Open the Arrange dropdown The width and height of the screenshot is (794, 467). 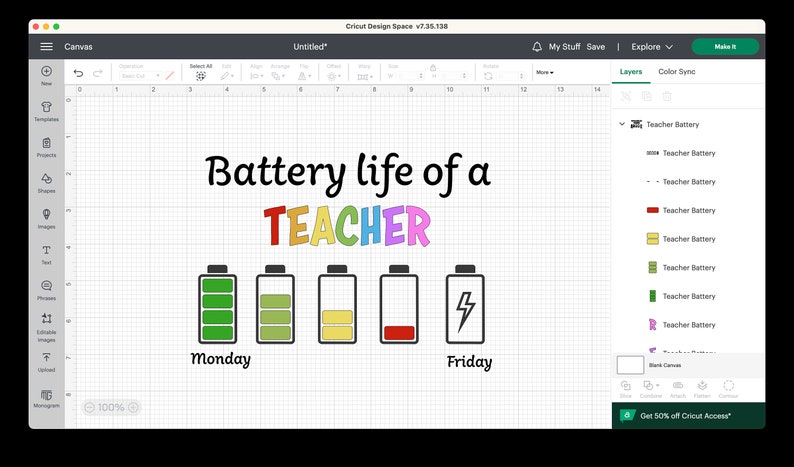pyautogui.click(x=278, y=76)
